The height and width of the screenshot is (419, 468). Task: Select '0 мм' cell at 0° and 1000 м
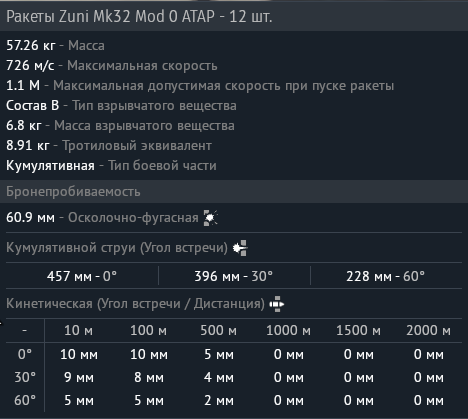click(289, 354)
